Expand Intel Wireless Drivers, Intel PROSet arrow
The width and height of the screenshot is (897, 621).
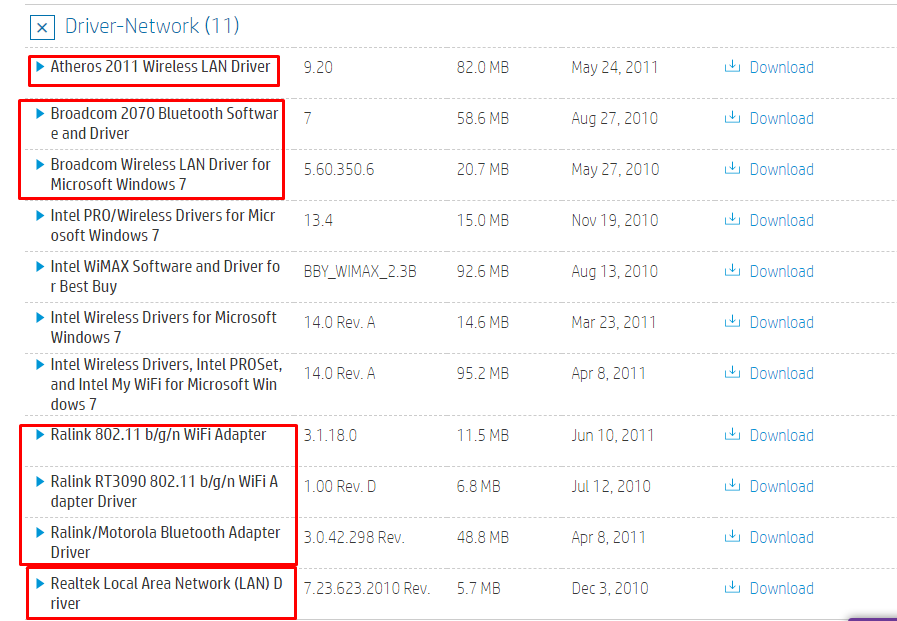[x=40, y=364]
